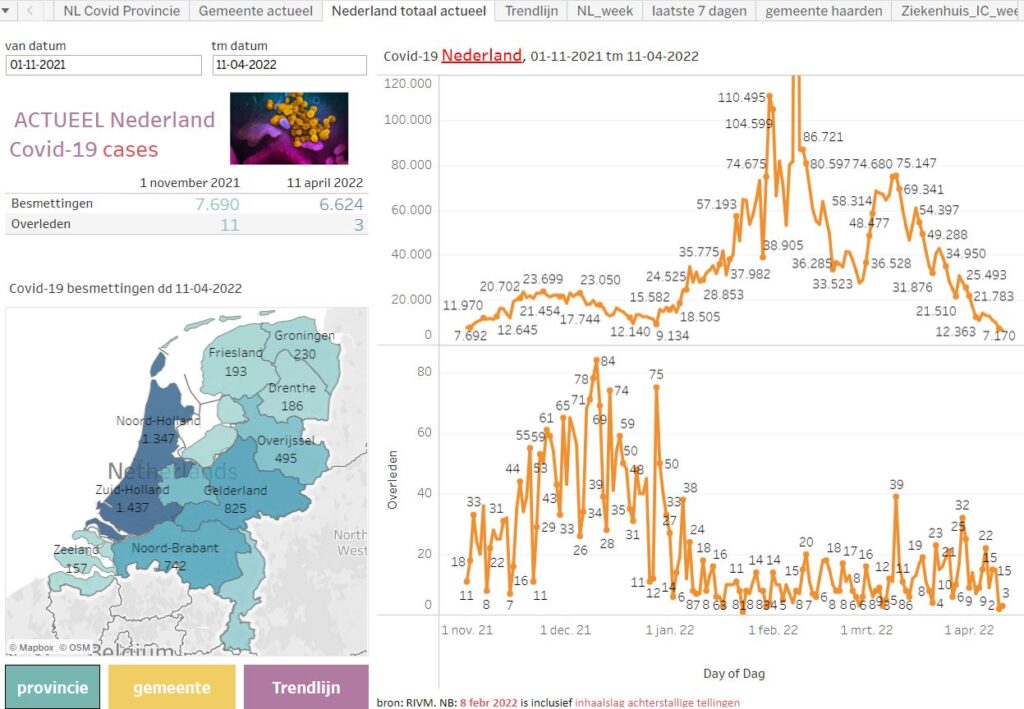Open the top Trendlijn tab
The height and width of the screenshot is (709, 1024).
point(531,11)
